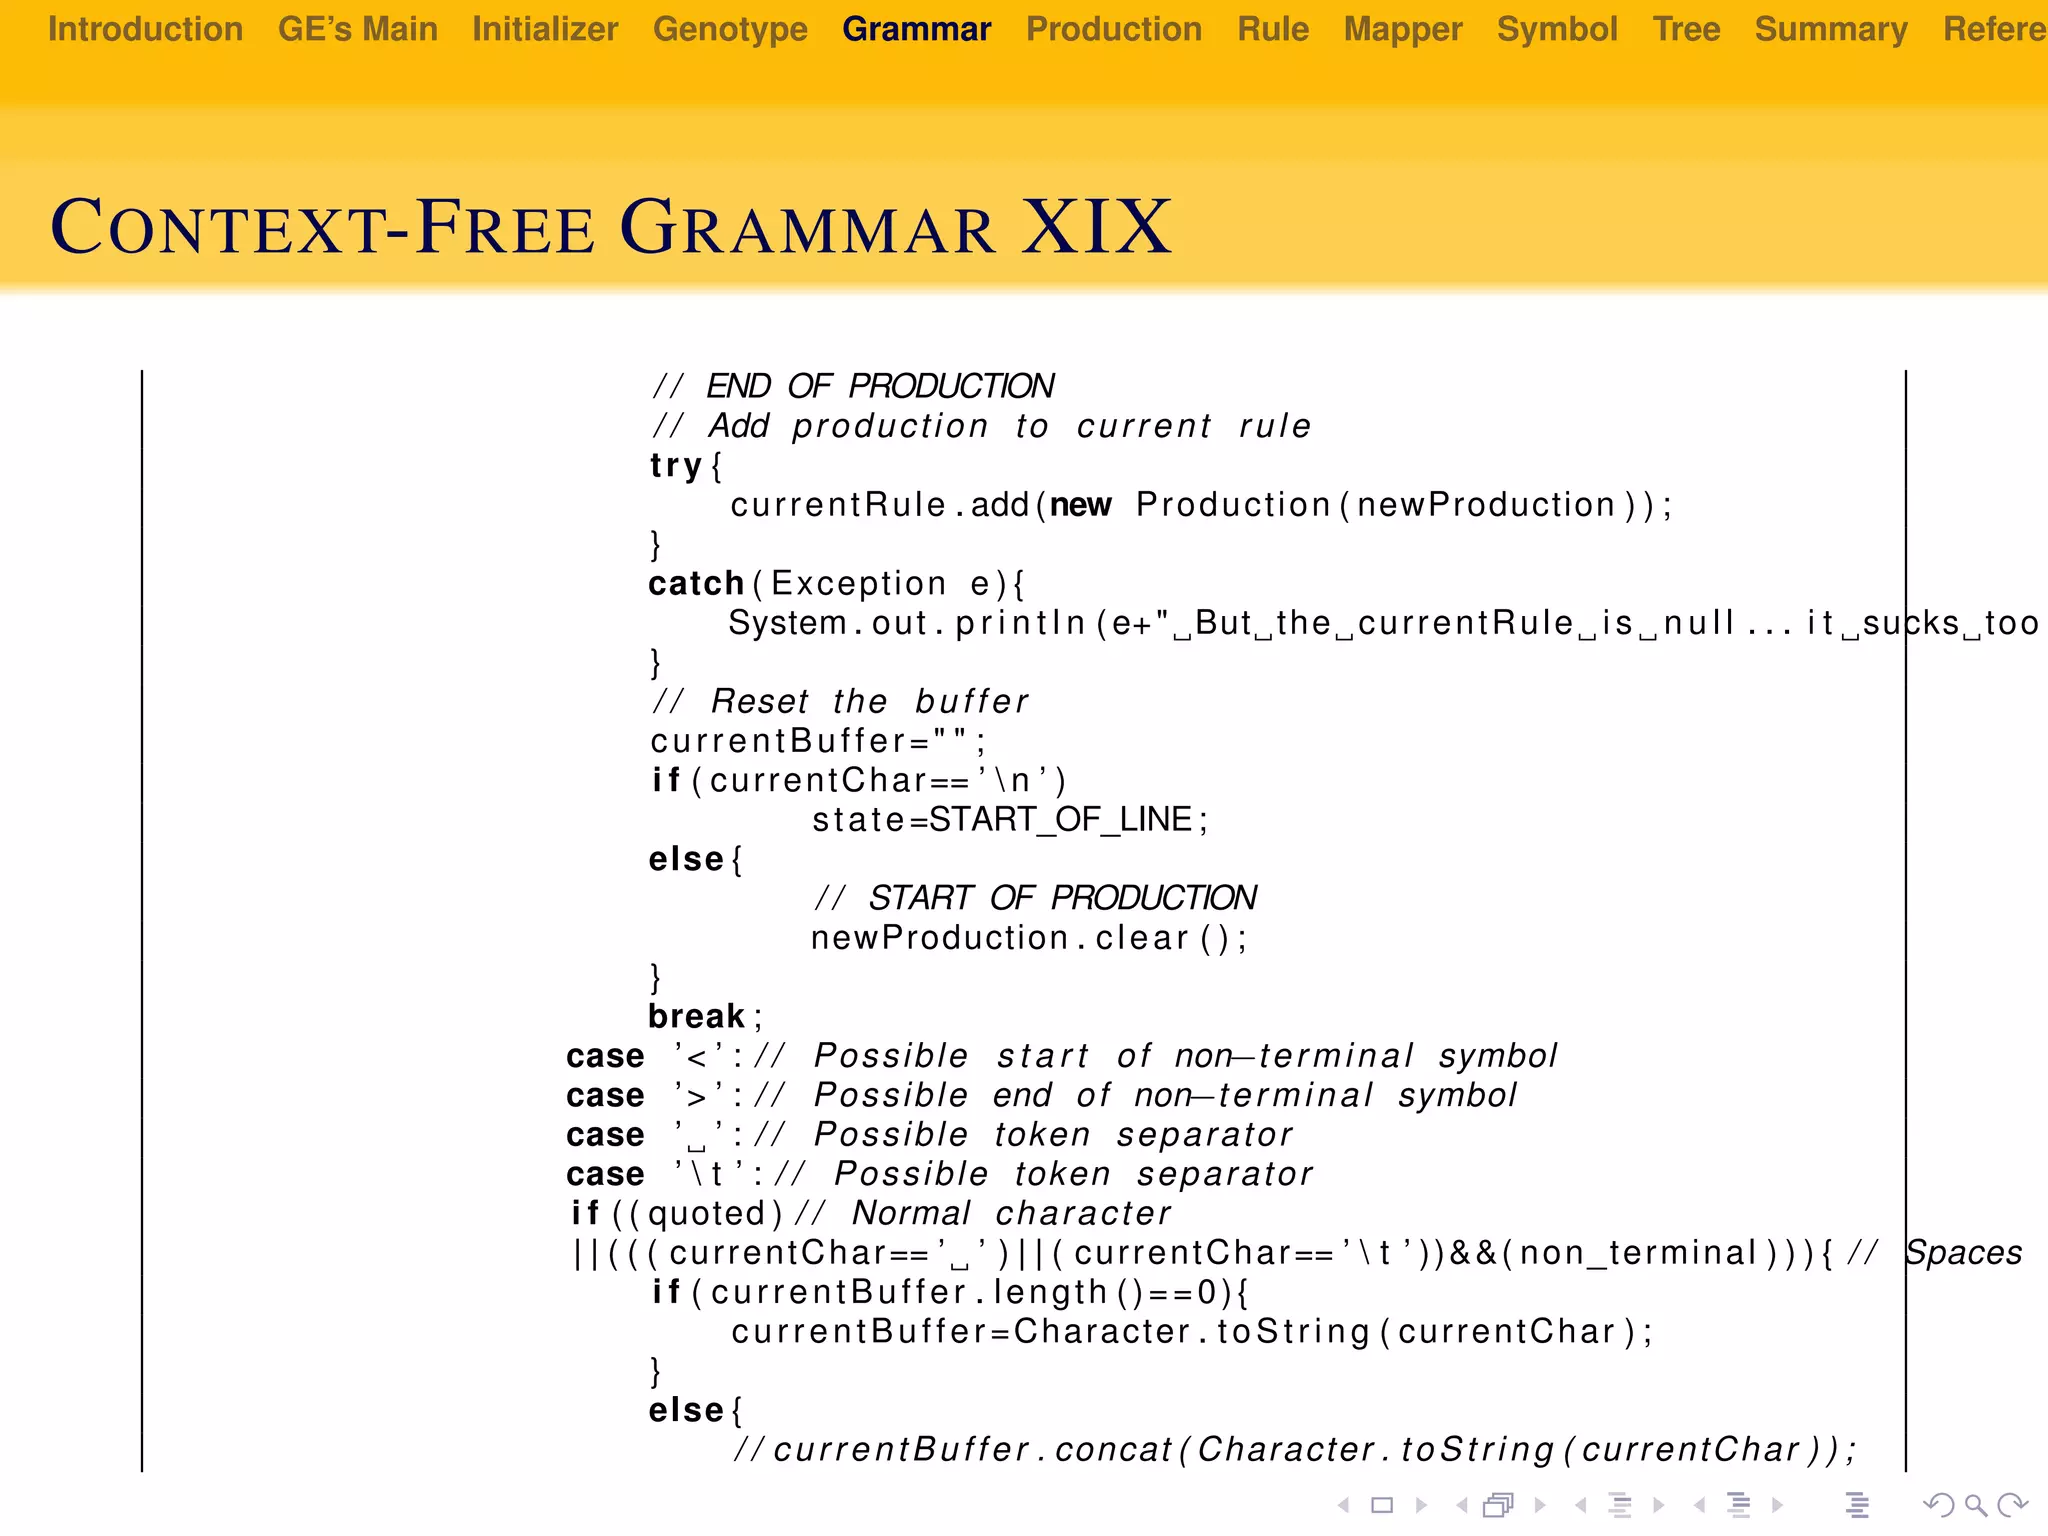Click the slide rectangle navigation icon

1382,1505
